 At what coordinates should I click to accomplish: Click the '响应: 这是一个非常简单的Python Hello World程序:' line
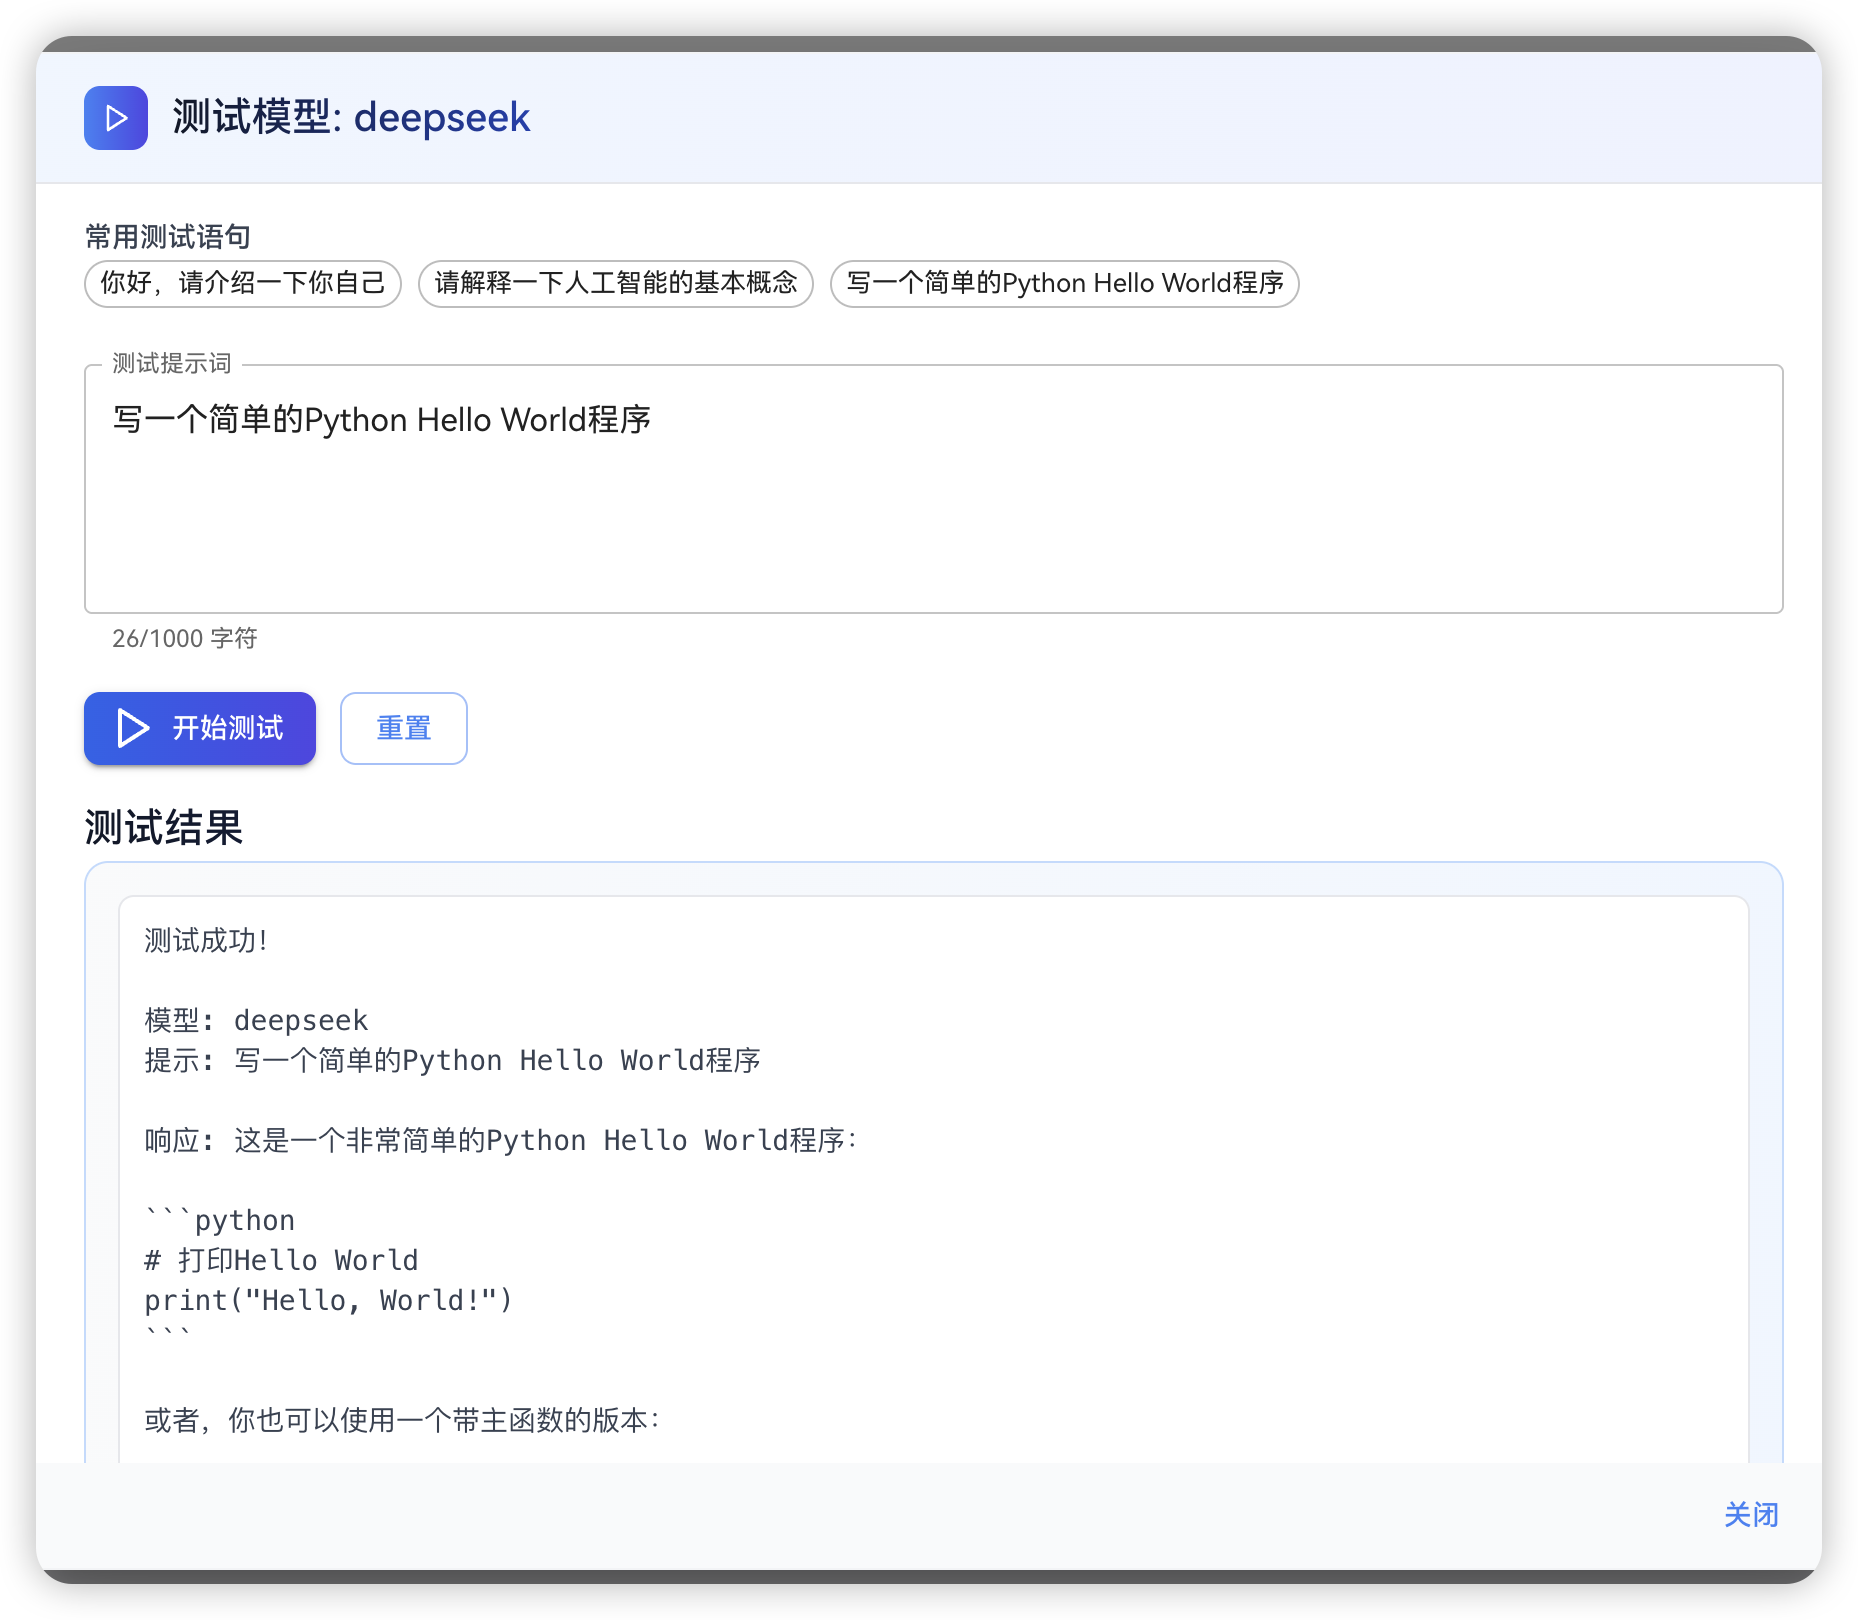coord(501,1140)
